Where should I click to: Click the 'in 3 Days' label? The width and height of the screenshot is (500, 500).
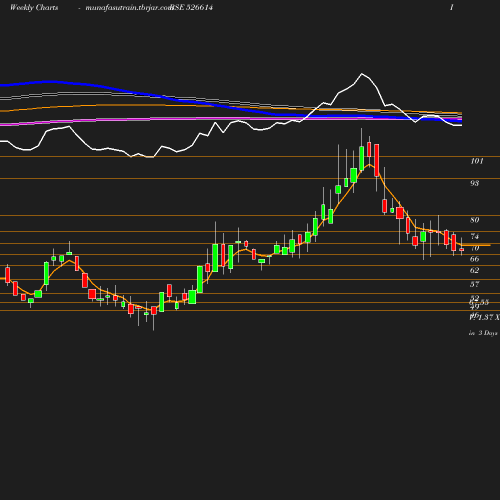(x=483, y=333)
